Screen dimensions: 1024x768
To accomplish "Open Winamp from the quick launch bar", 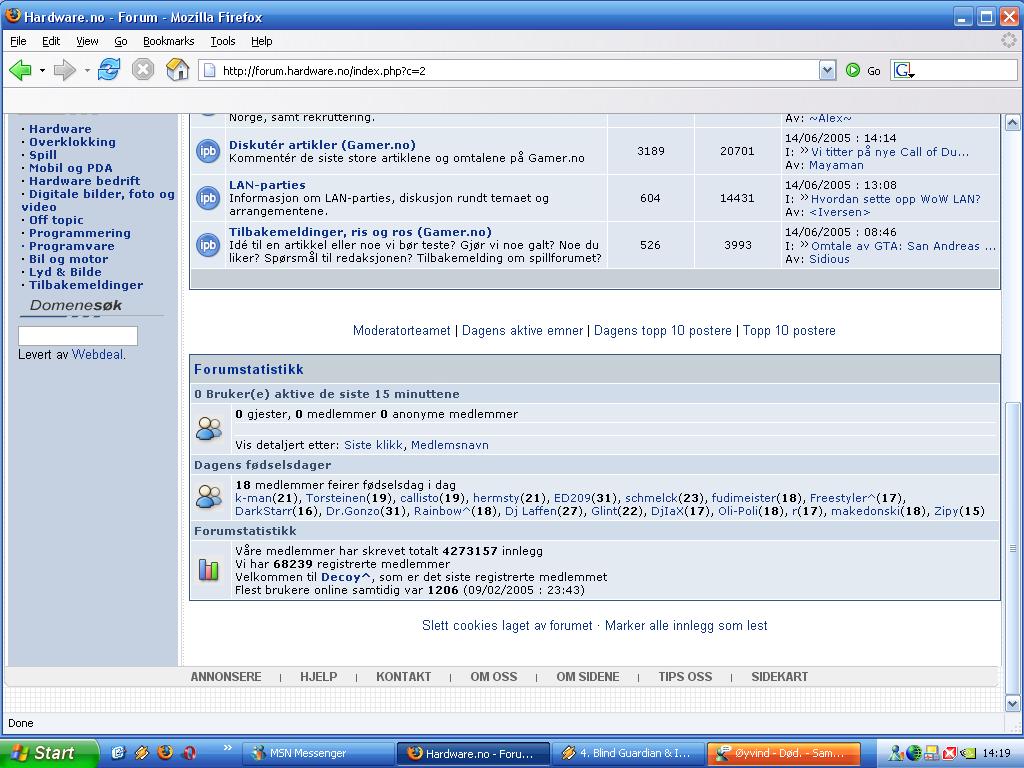I will 142,752.
